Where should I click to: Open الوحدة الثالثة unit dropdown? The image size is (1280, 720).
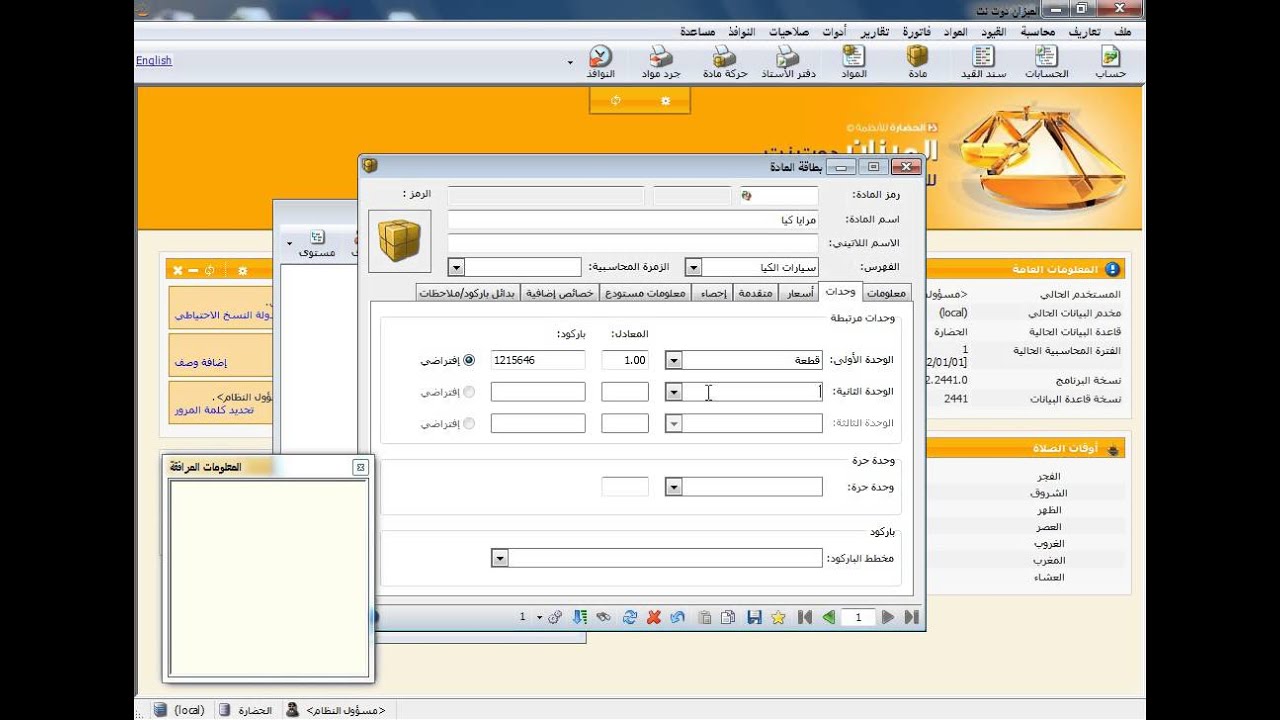pyautogui.click(x=674, y=425)
